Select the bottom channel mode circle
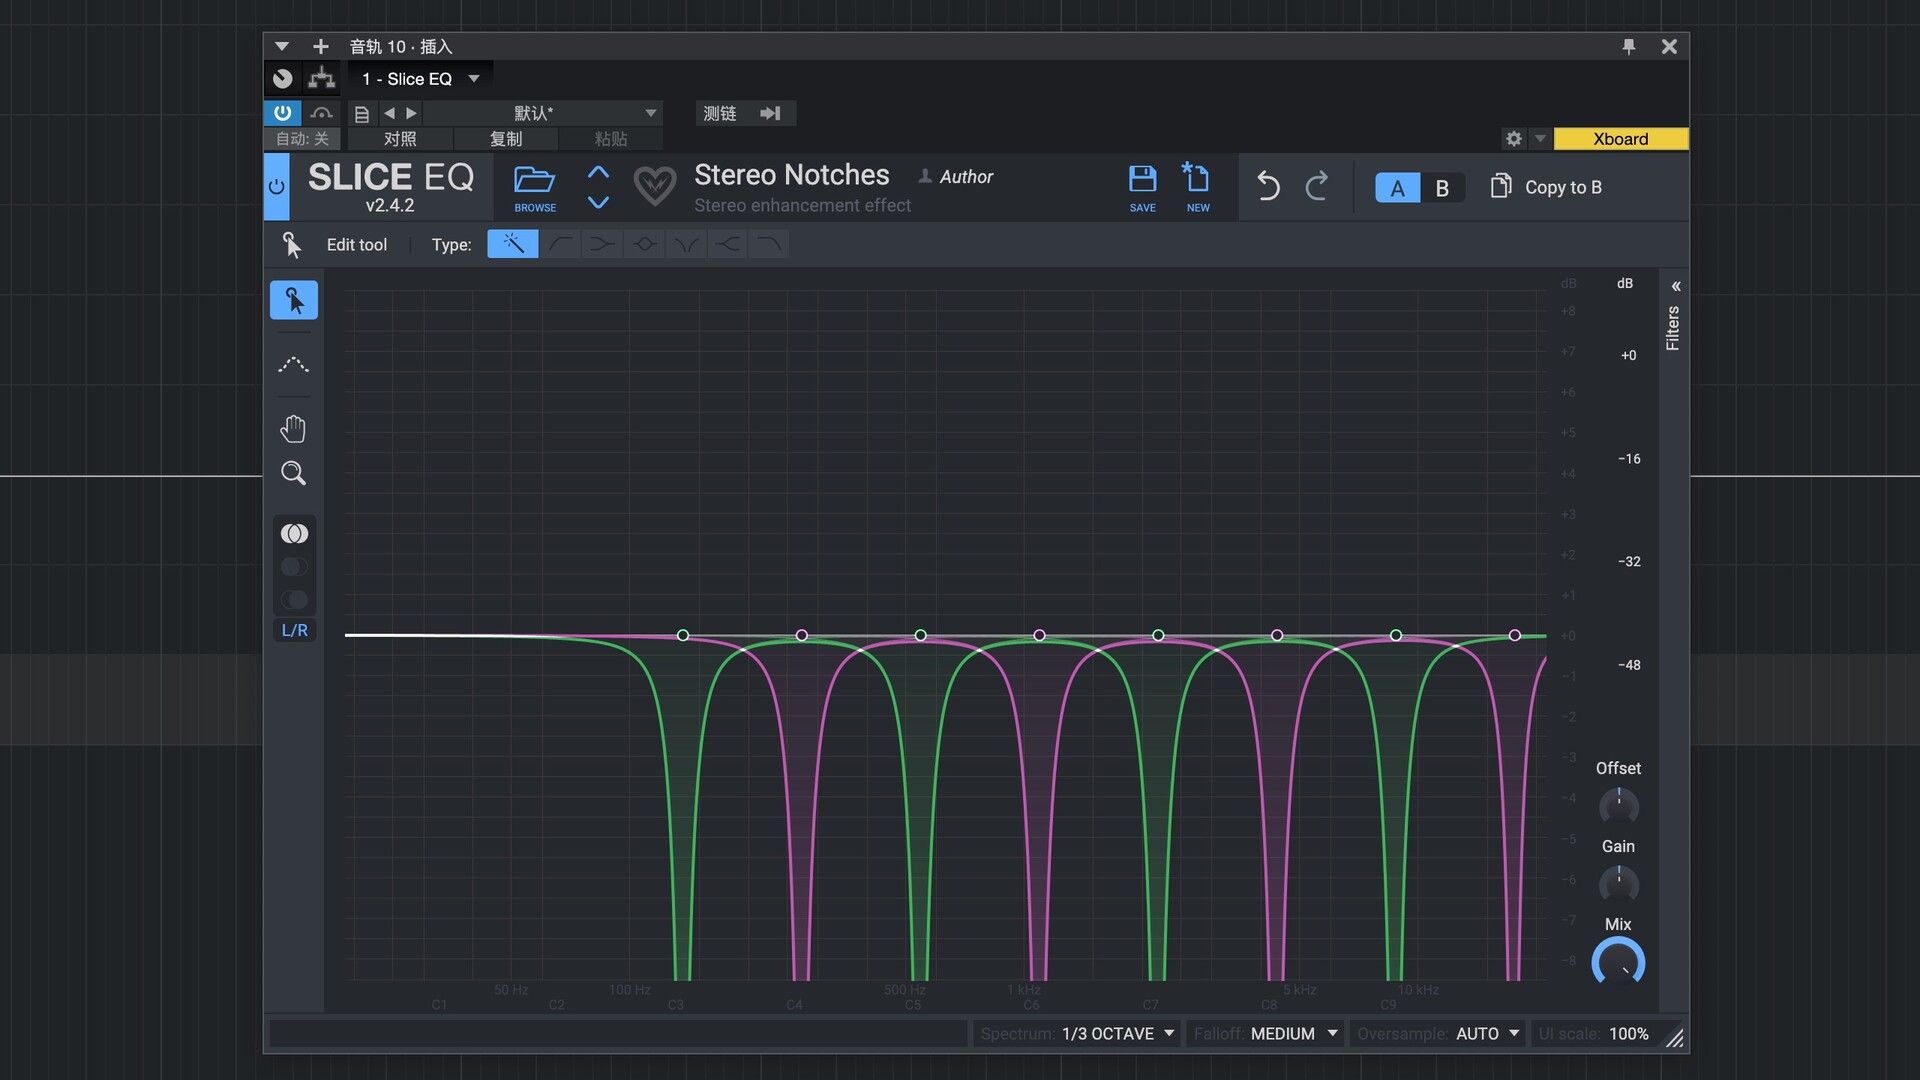The width and height of the screenshot is (1920, 1080). (294, 600)
